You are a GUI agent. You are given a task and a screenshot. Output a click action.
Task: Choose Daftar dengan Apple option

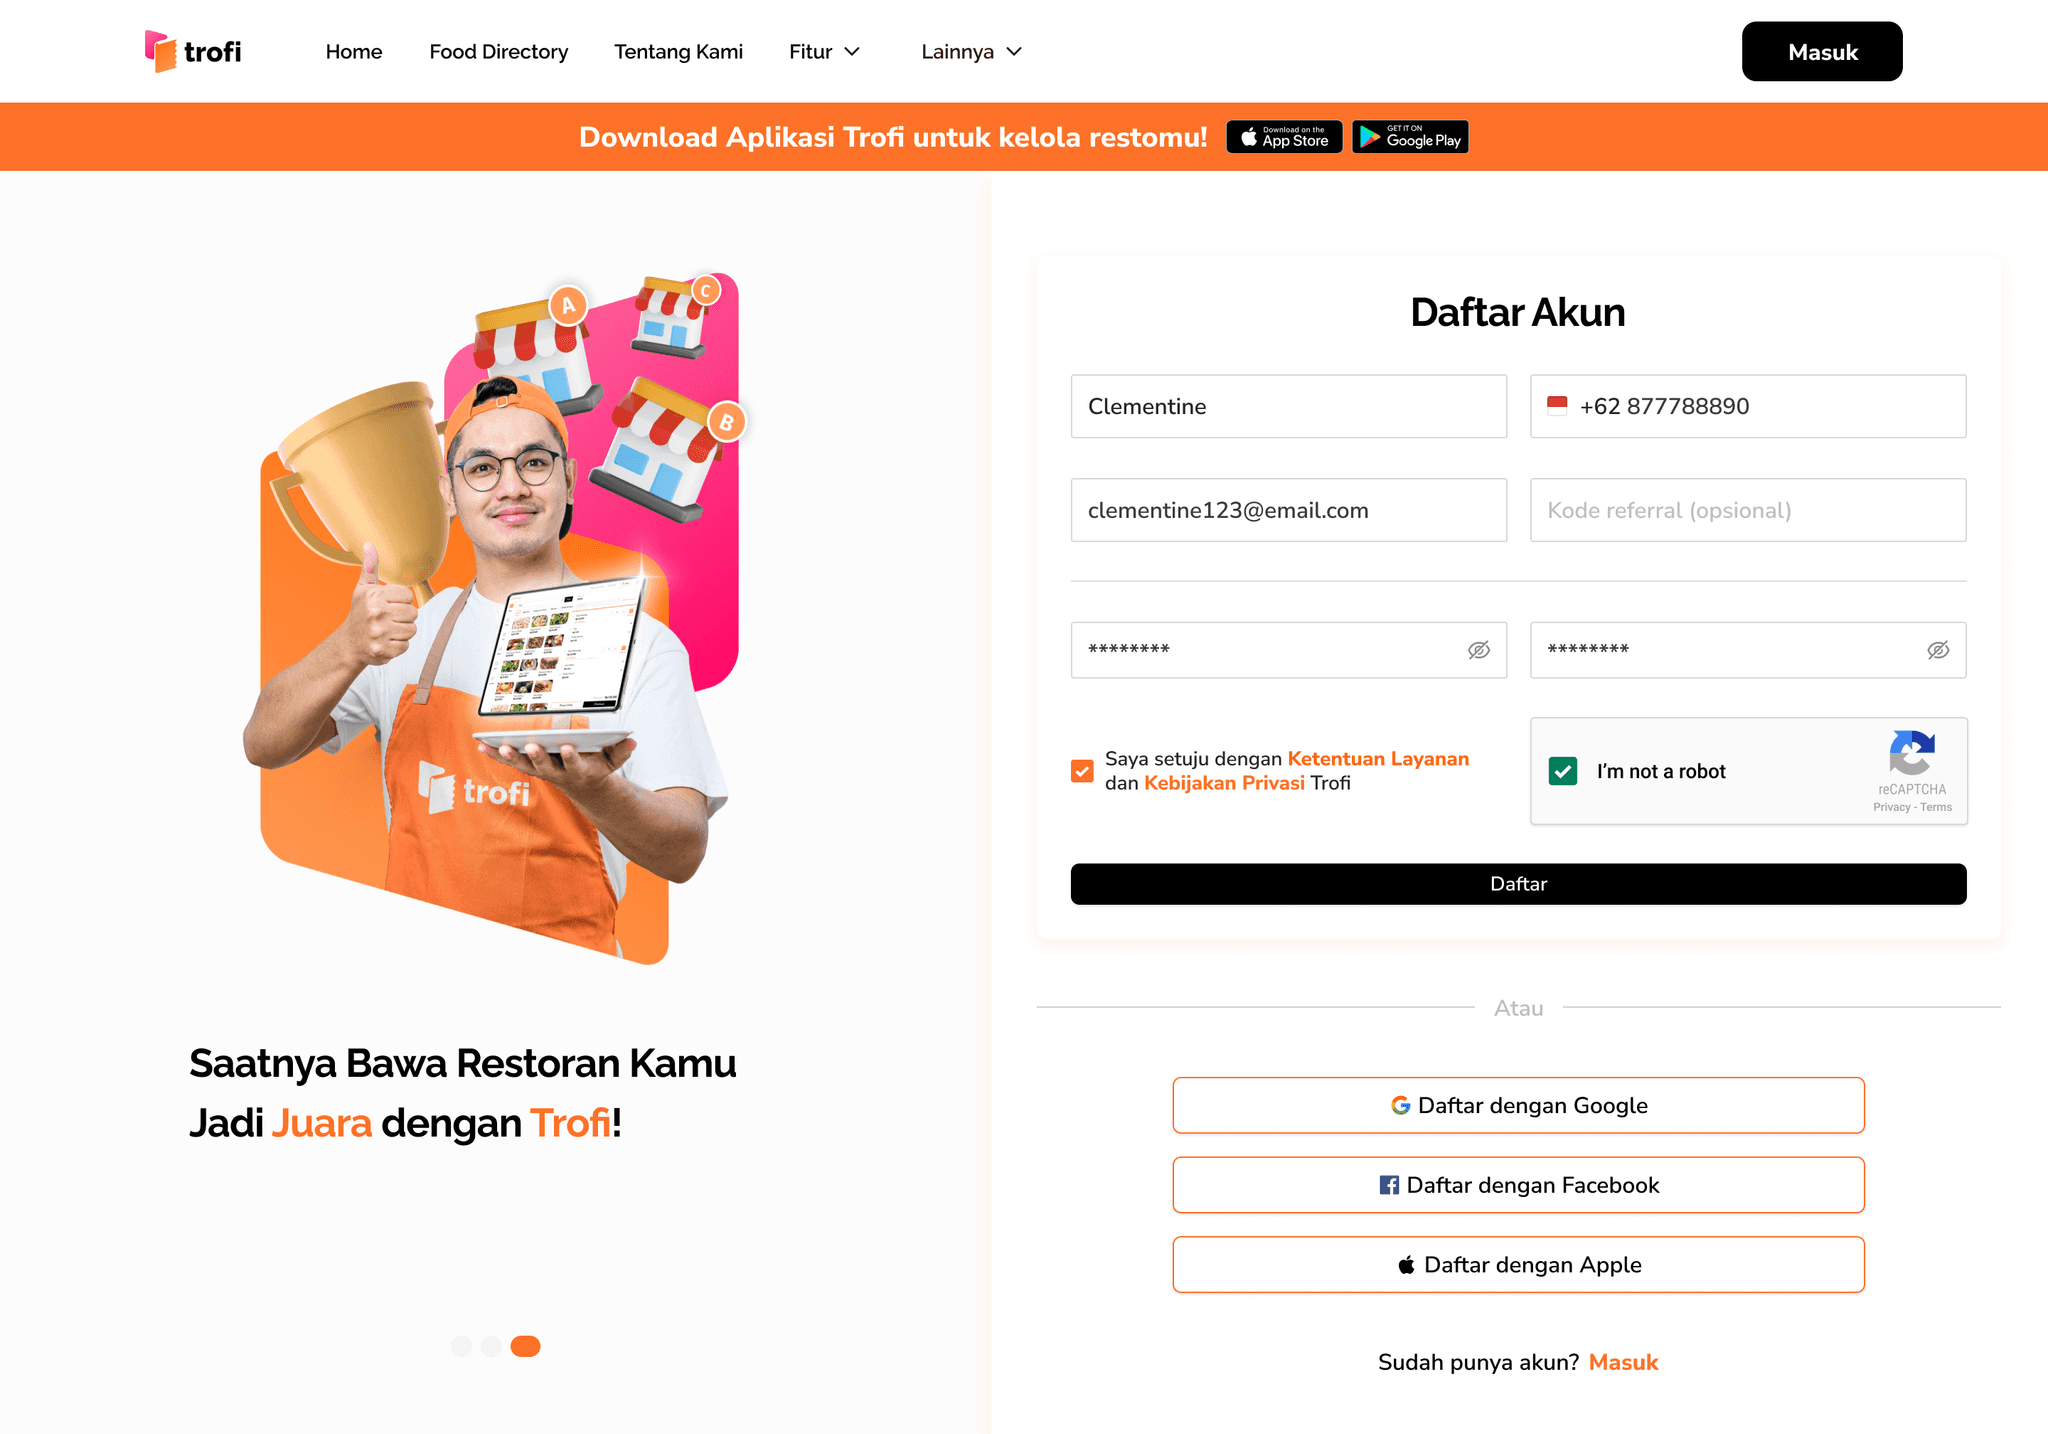(1518, 1265)
